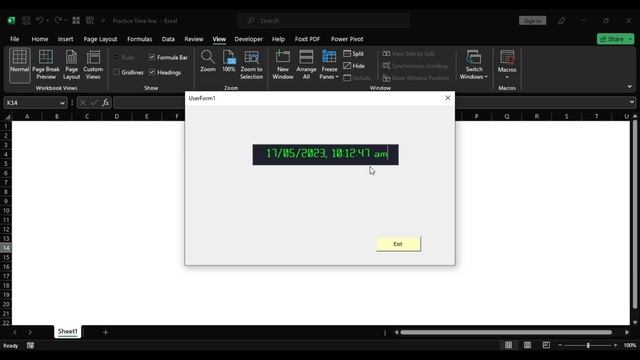This screenshot has width=640, height=360.
Task: Expand the formula bar chevron
Action: [631, 102]
